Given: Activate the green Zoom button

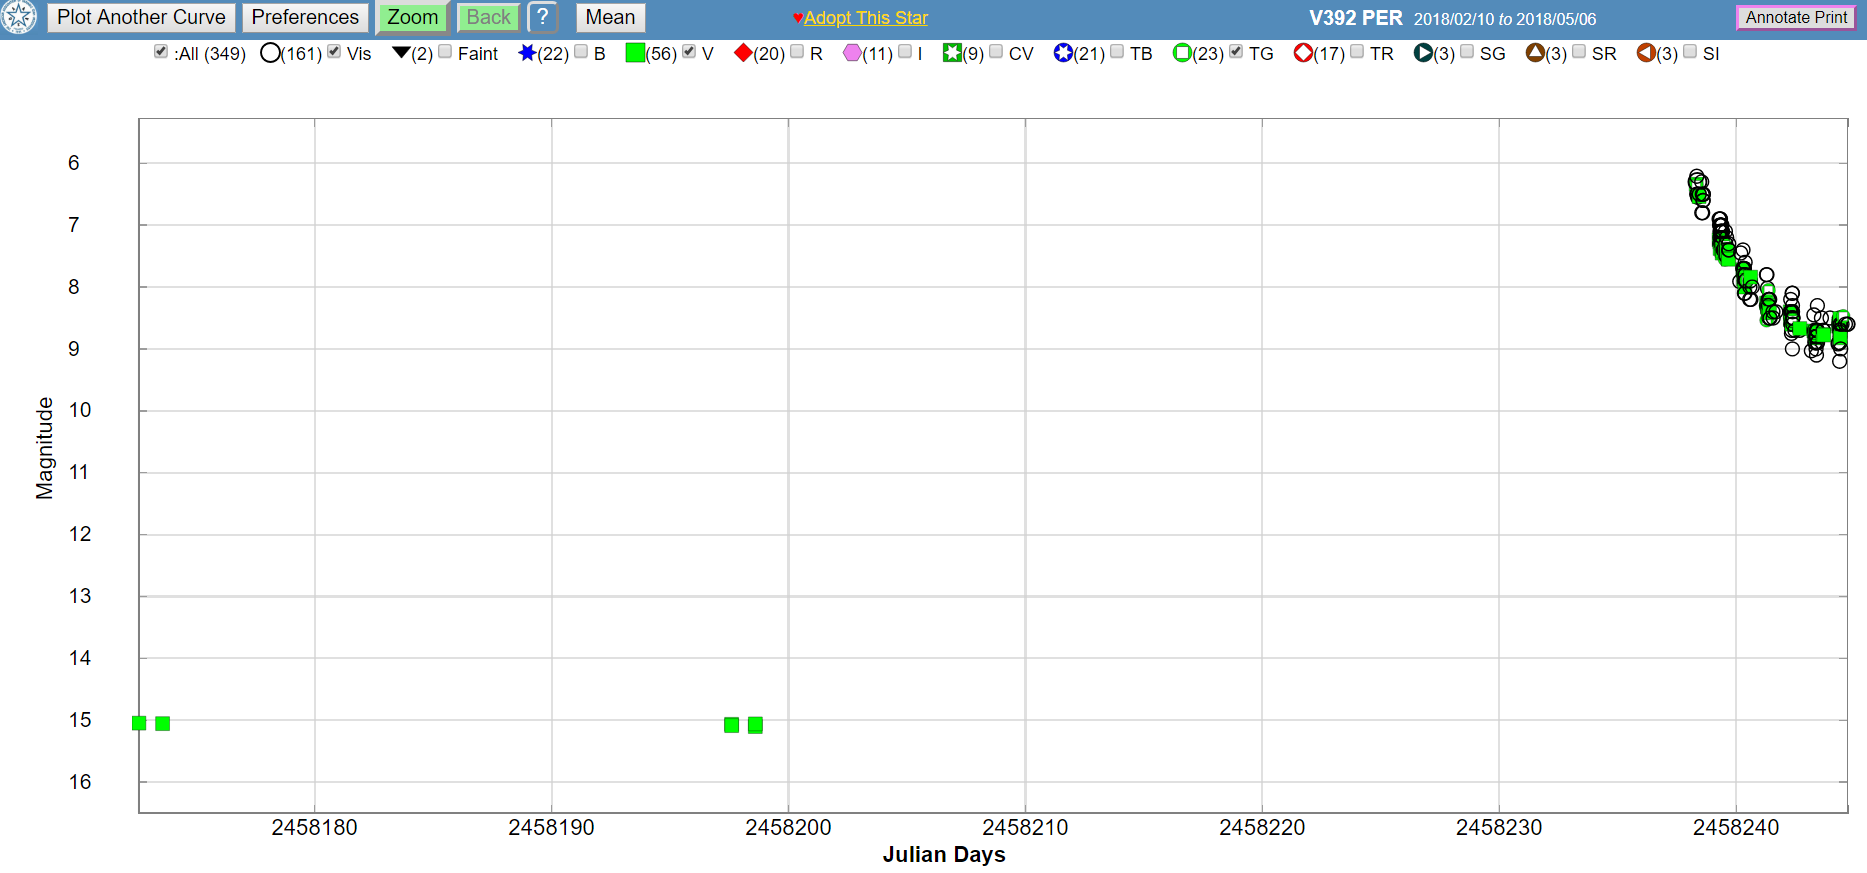Looking at the screenshot, I should (x=413, y=17).
